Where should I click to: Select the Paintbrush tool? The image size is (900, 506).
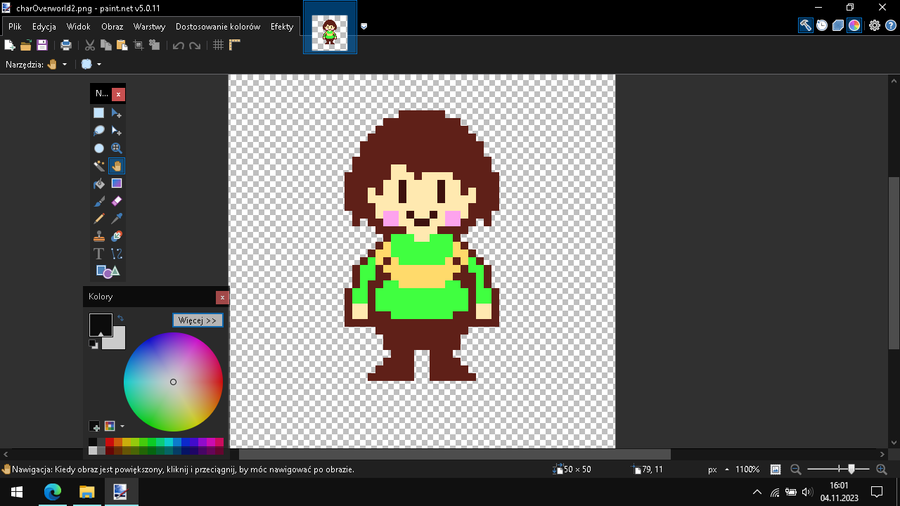click(99, 201)
